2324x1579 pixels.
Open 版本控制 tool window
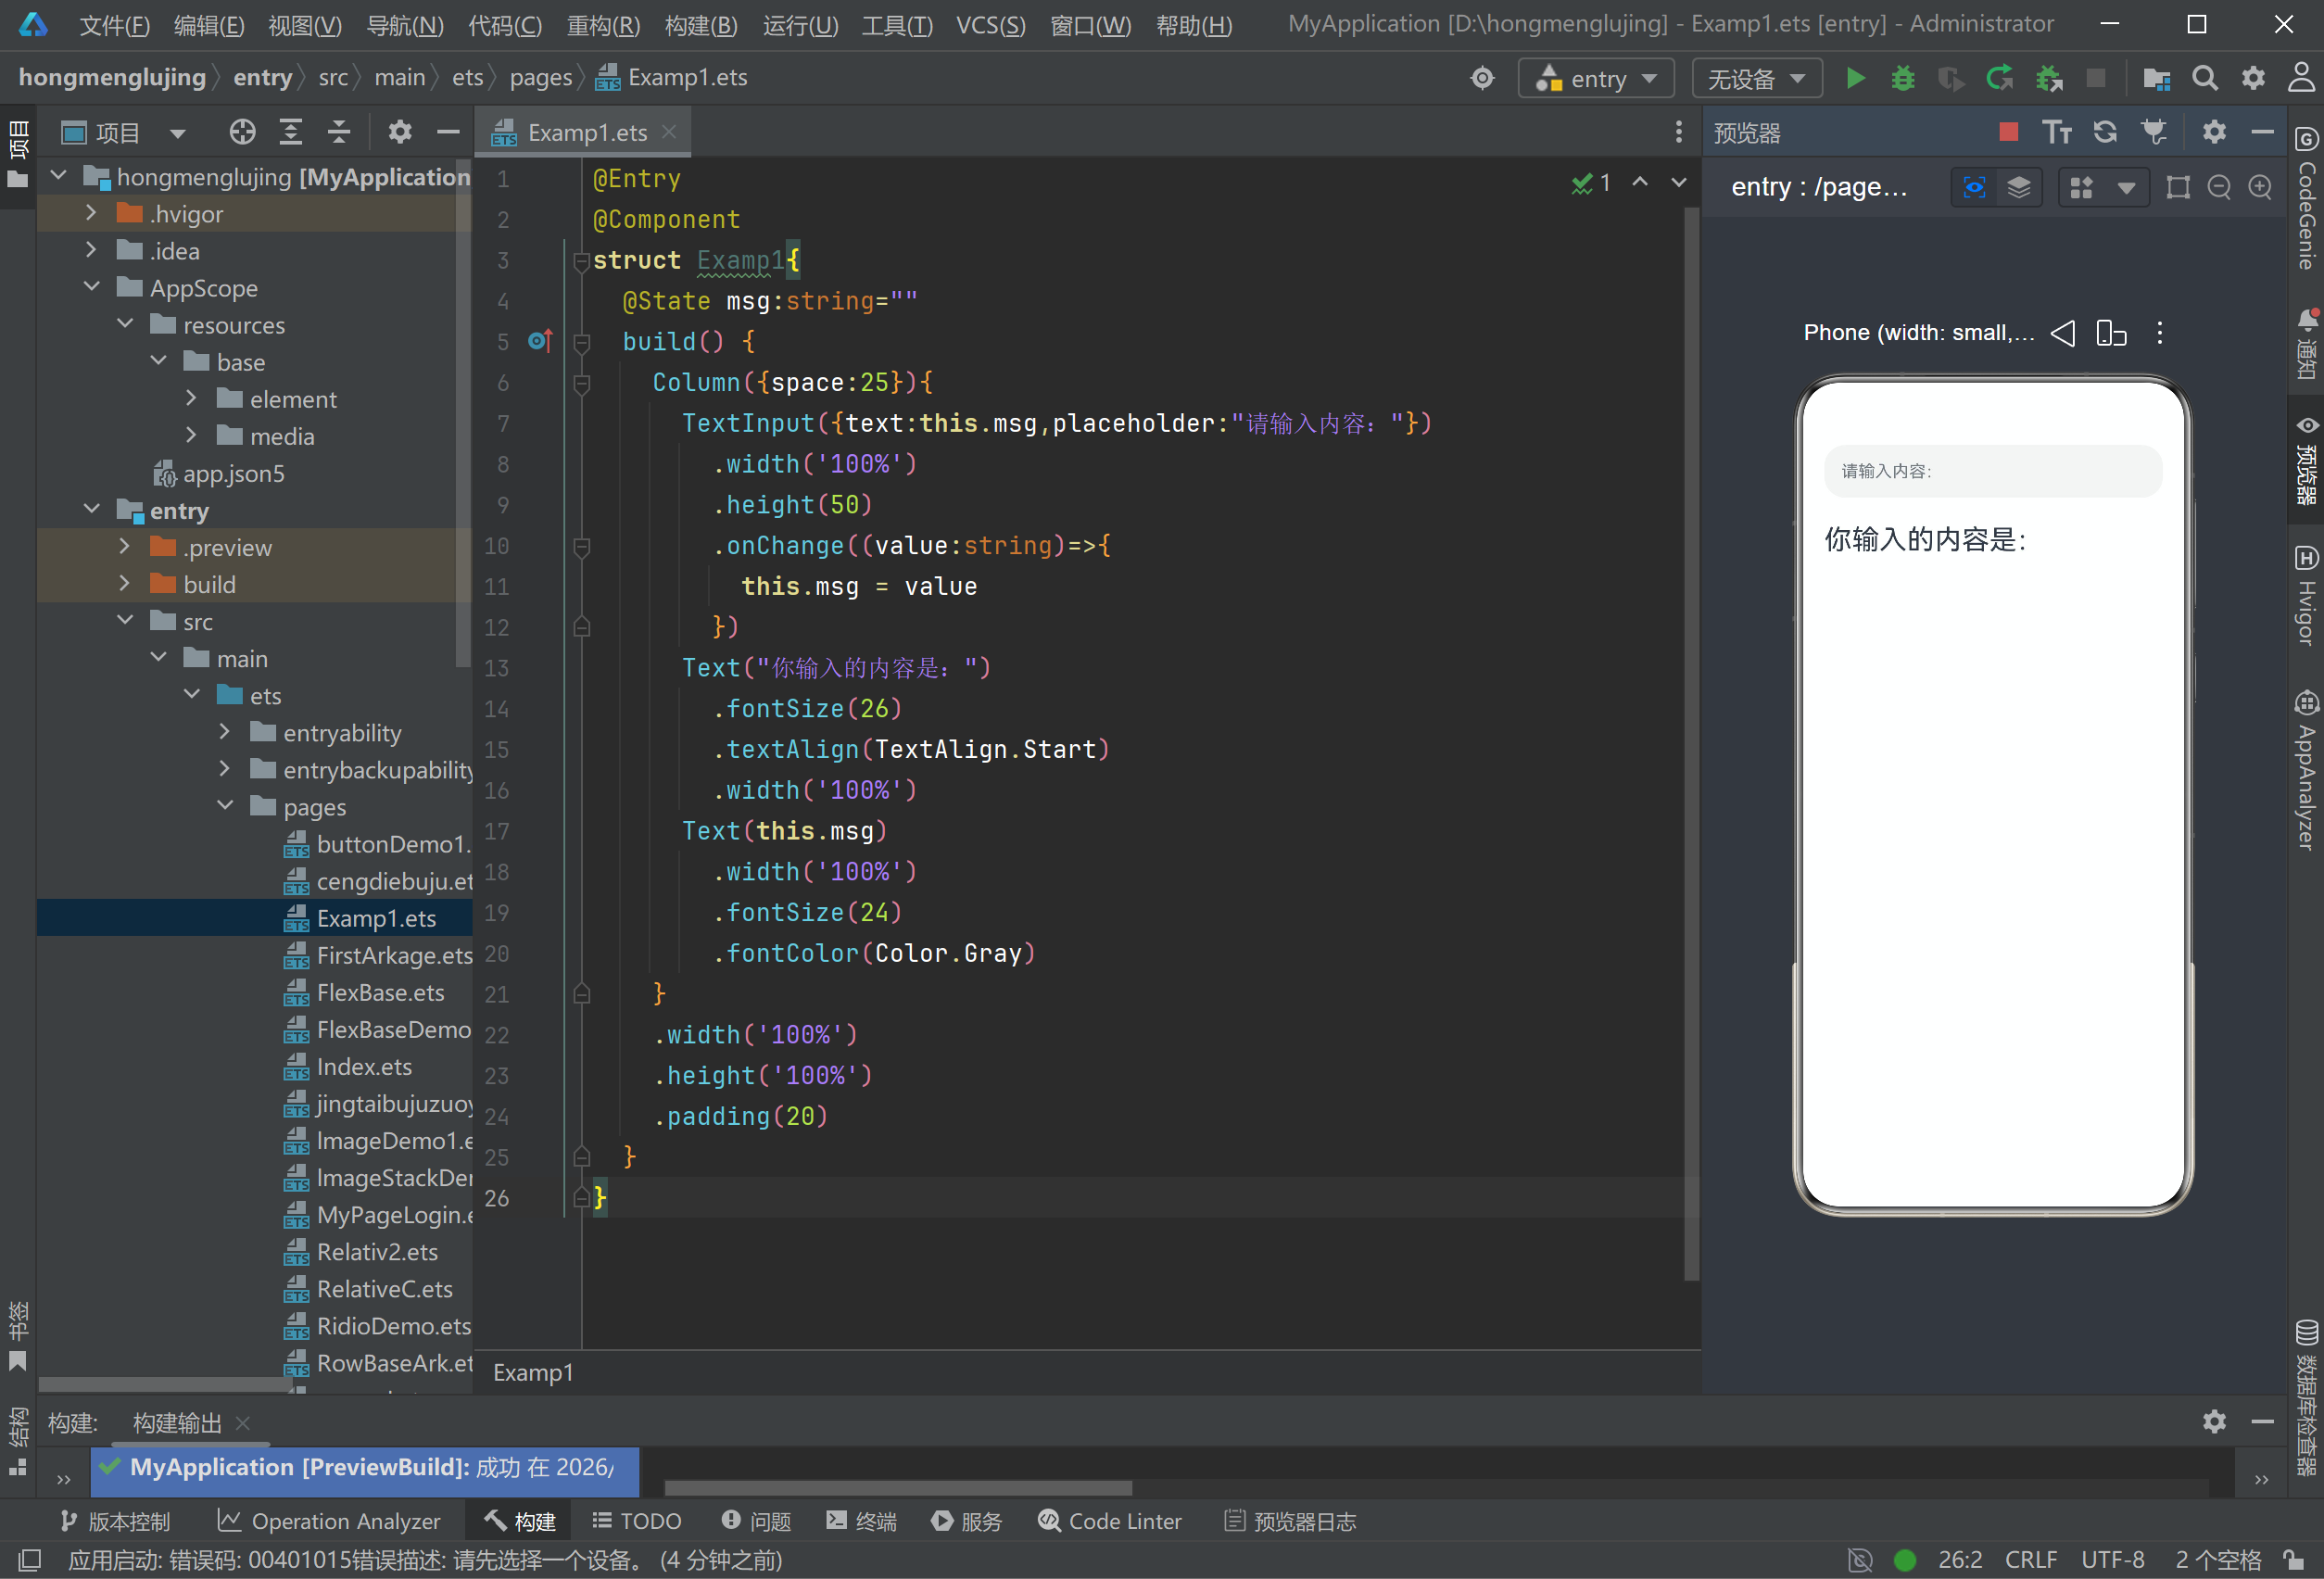(x=114, y=1521)
